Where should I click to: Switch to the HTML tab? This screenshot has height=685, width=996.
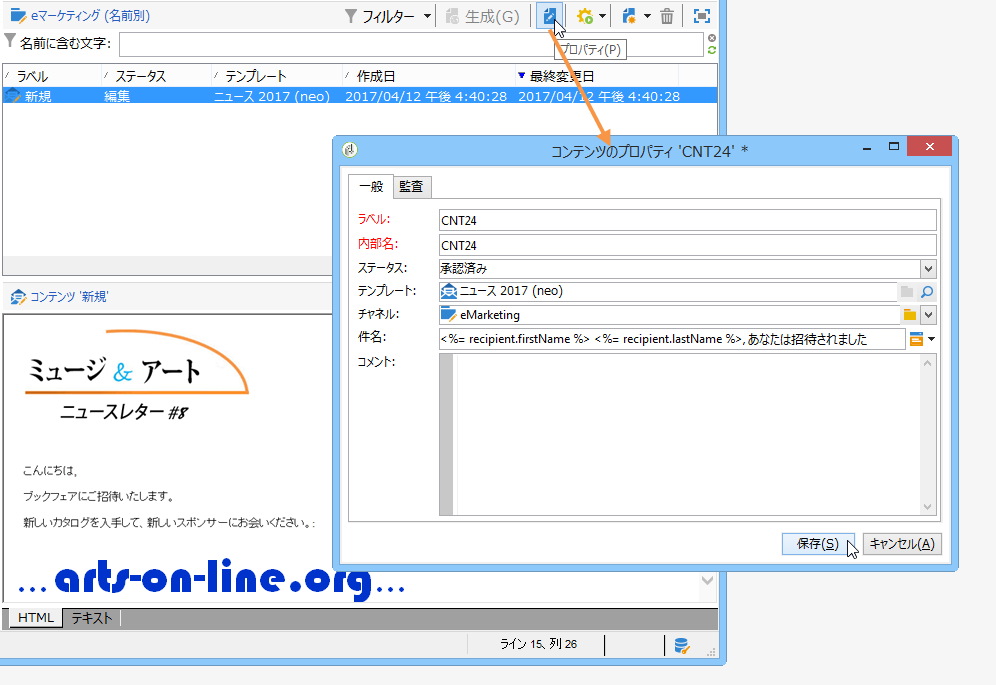click(36, 618)
